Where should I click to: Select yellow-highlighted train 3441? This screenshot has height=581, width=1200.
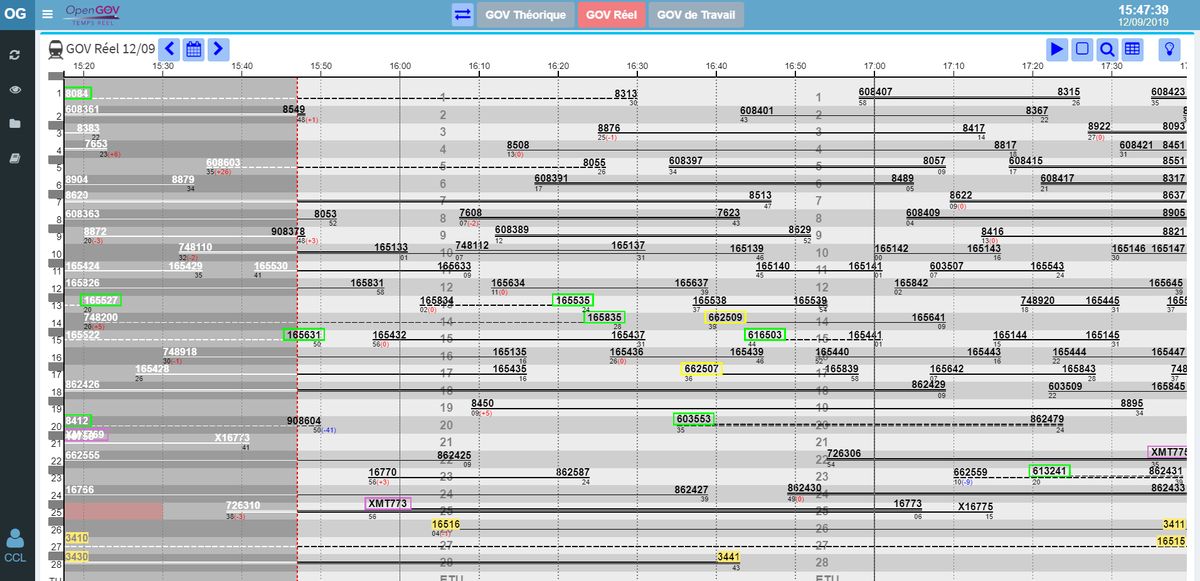729,557
